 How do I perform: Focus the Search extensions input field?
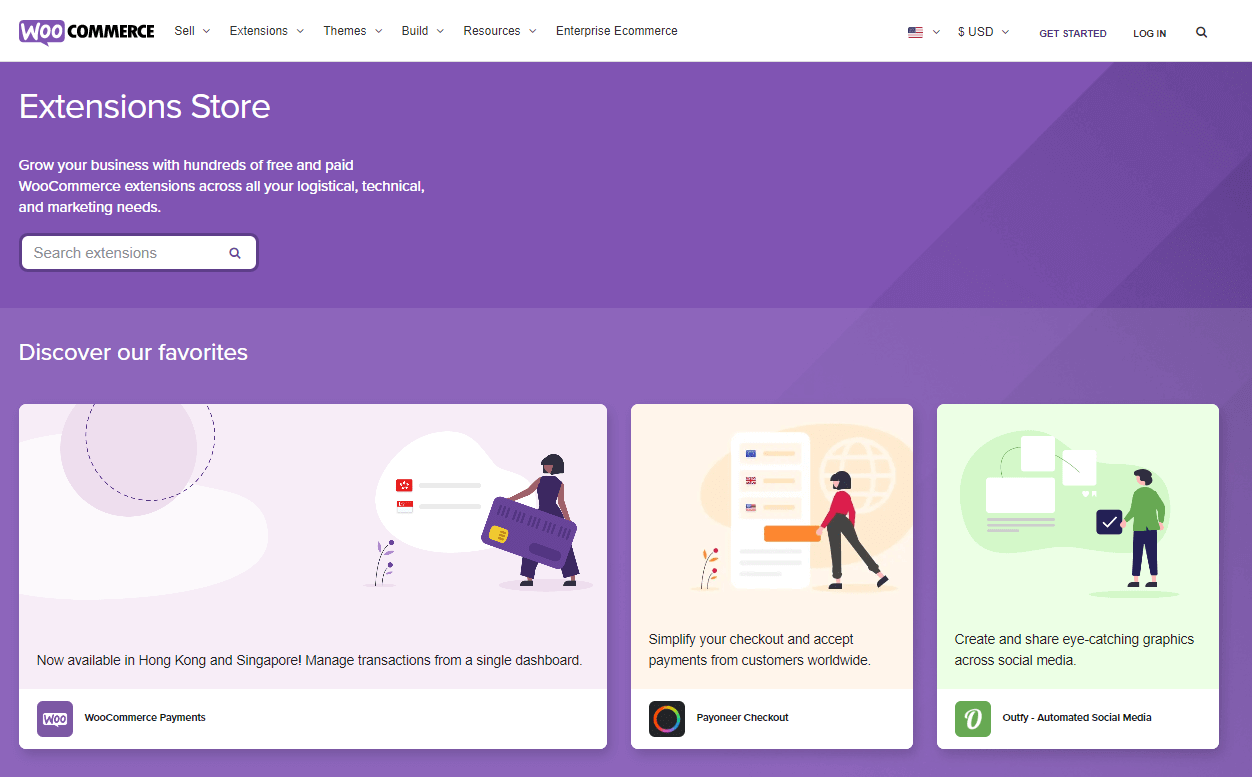139,253
